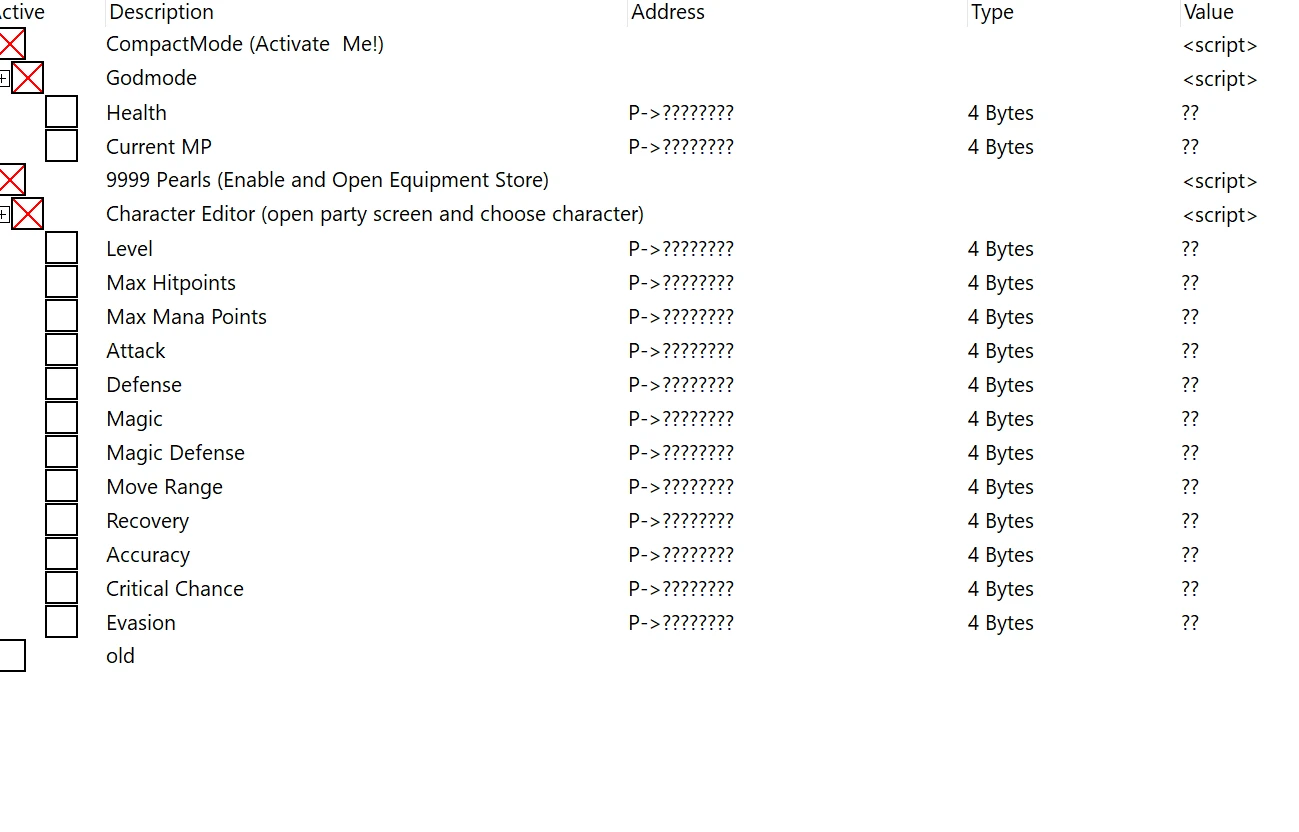Image resolution: width=1299 pixels, height=832 pixels.
Task: Click the Character Editor <script> value
Action: point(1220,214)
